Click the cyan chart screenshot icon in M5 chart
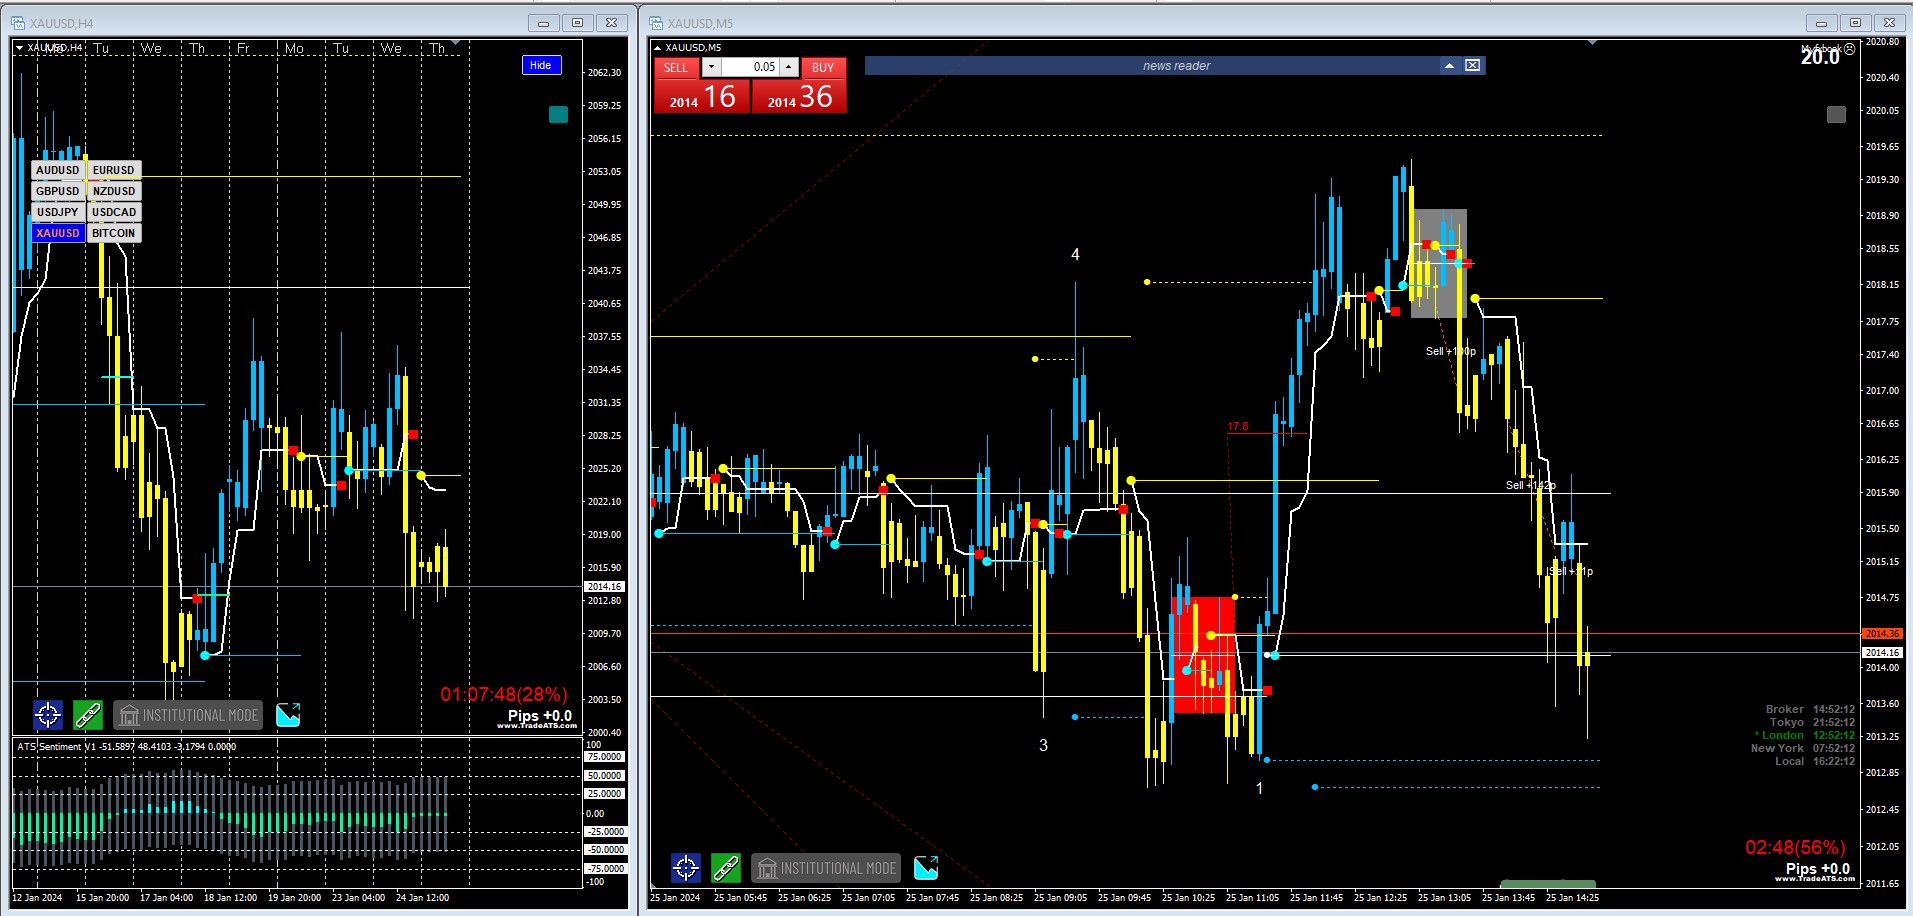The image size is (1913, 916). pos(926,868)
